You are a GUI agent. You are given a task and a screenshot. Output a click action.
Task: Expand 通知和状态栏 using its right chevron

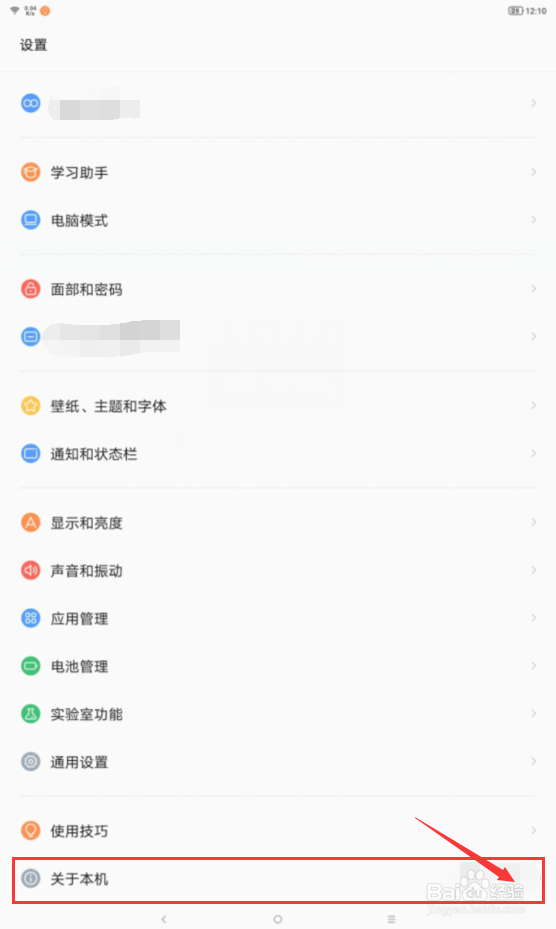(533, 453)
